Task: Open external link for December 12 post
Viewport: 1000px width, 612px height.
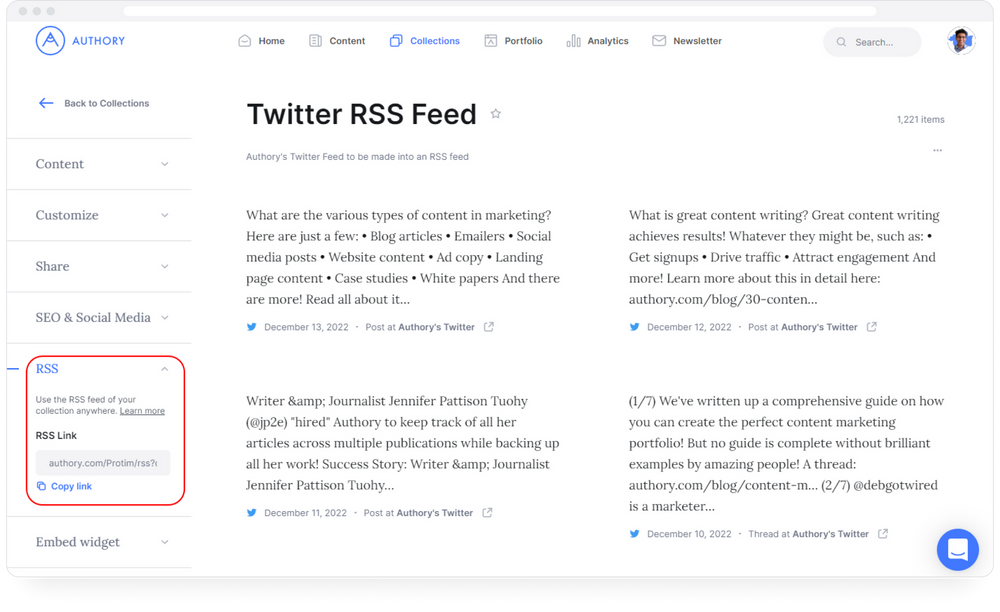Action: pos(872,327)
